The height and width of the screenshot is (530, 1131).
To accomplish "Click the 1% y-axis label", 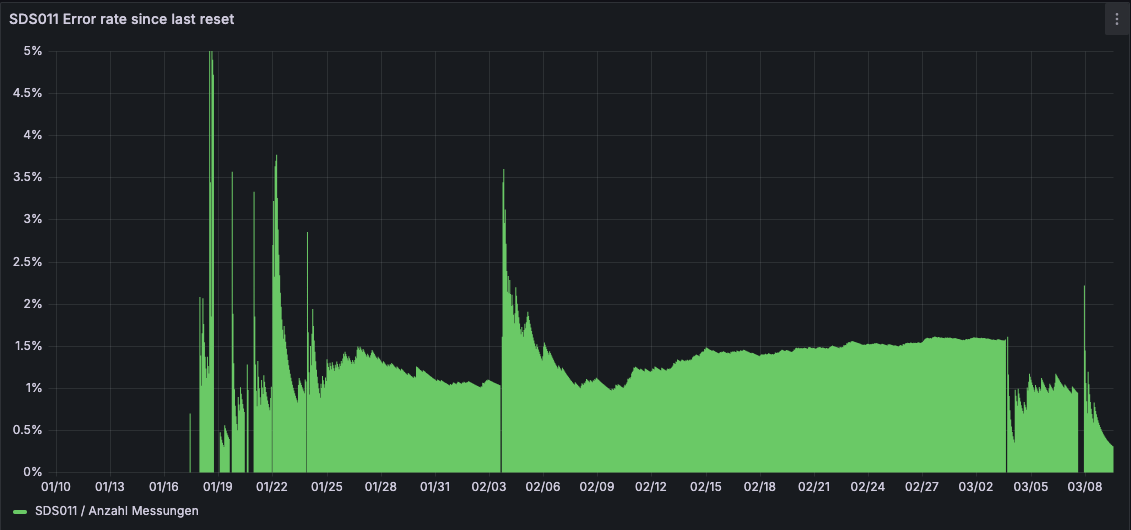I will [34, 388].
